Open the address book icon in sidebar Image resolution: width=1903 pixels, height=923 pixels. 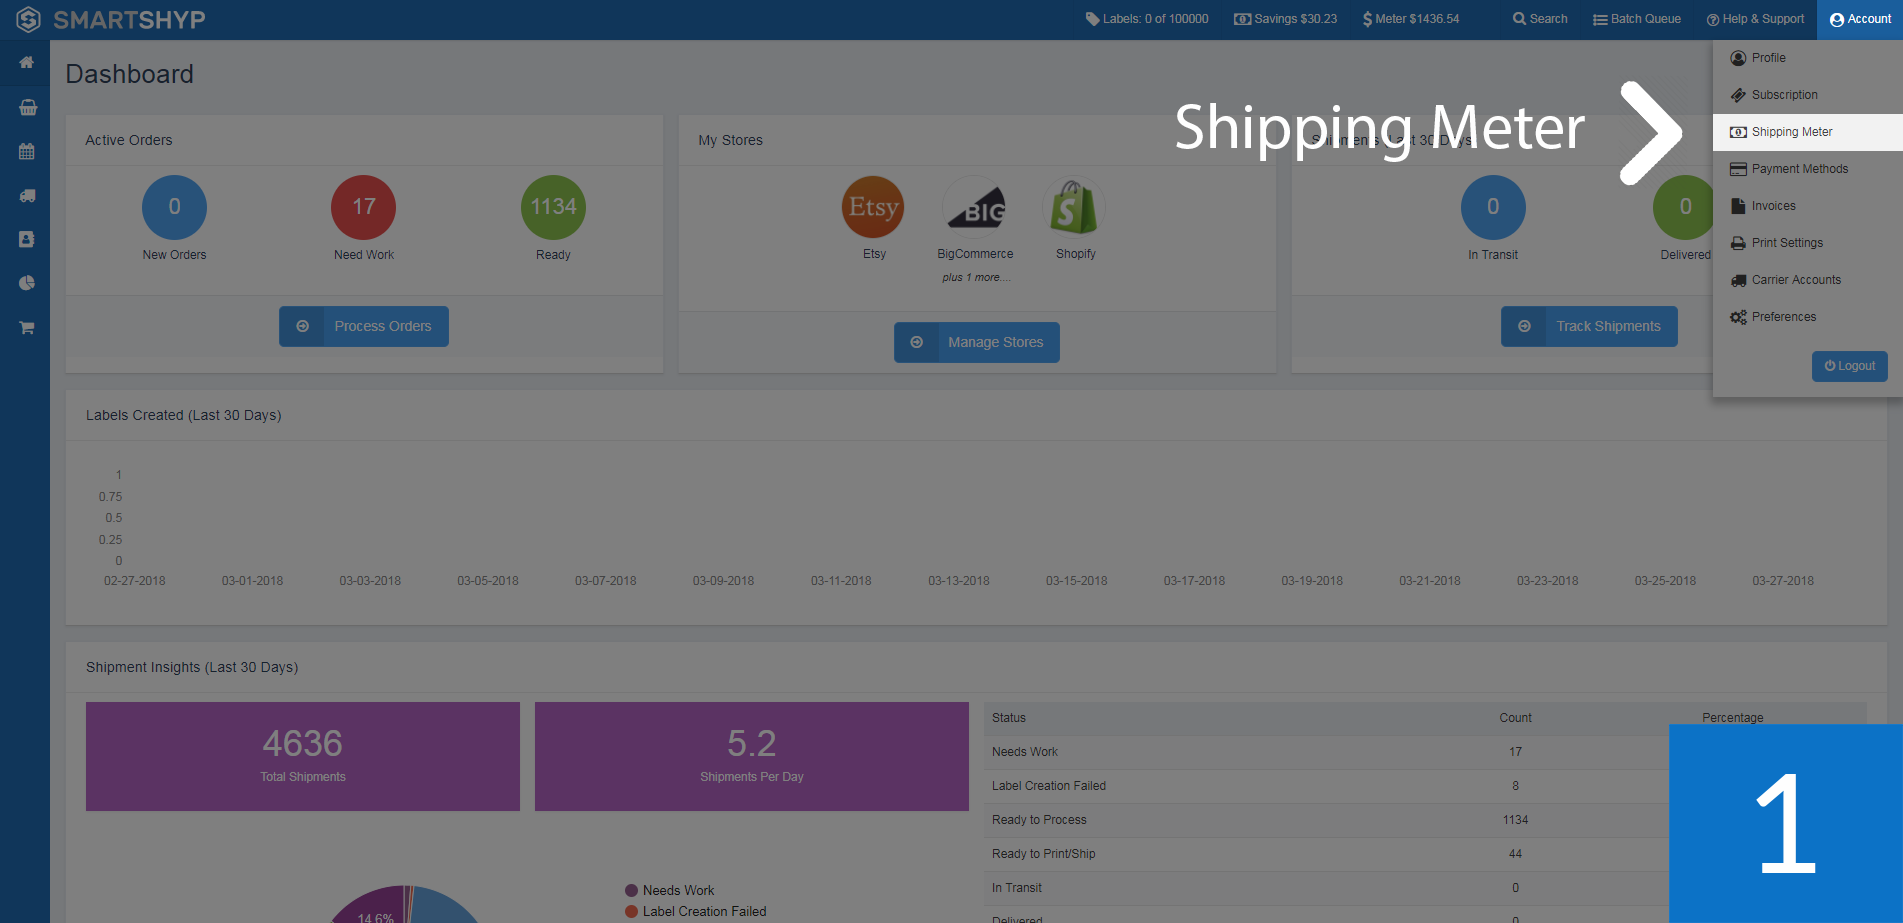pos(27,239)
